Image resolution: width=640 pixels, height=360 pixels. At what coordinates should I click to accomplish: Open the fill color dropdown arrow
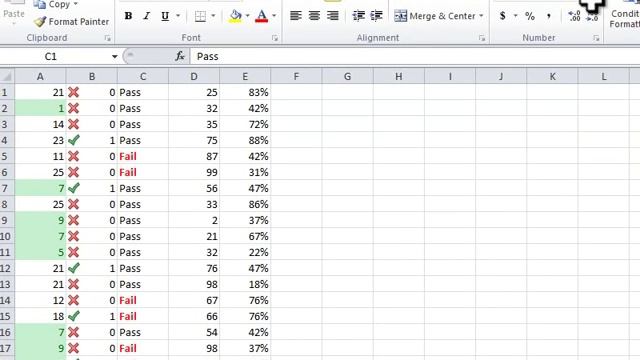pyautogui.click(x=247, y=16)
